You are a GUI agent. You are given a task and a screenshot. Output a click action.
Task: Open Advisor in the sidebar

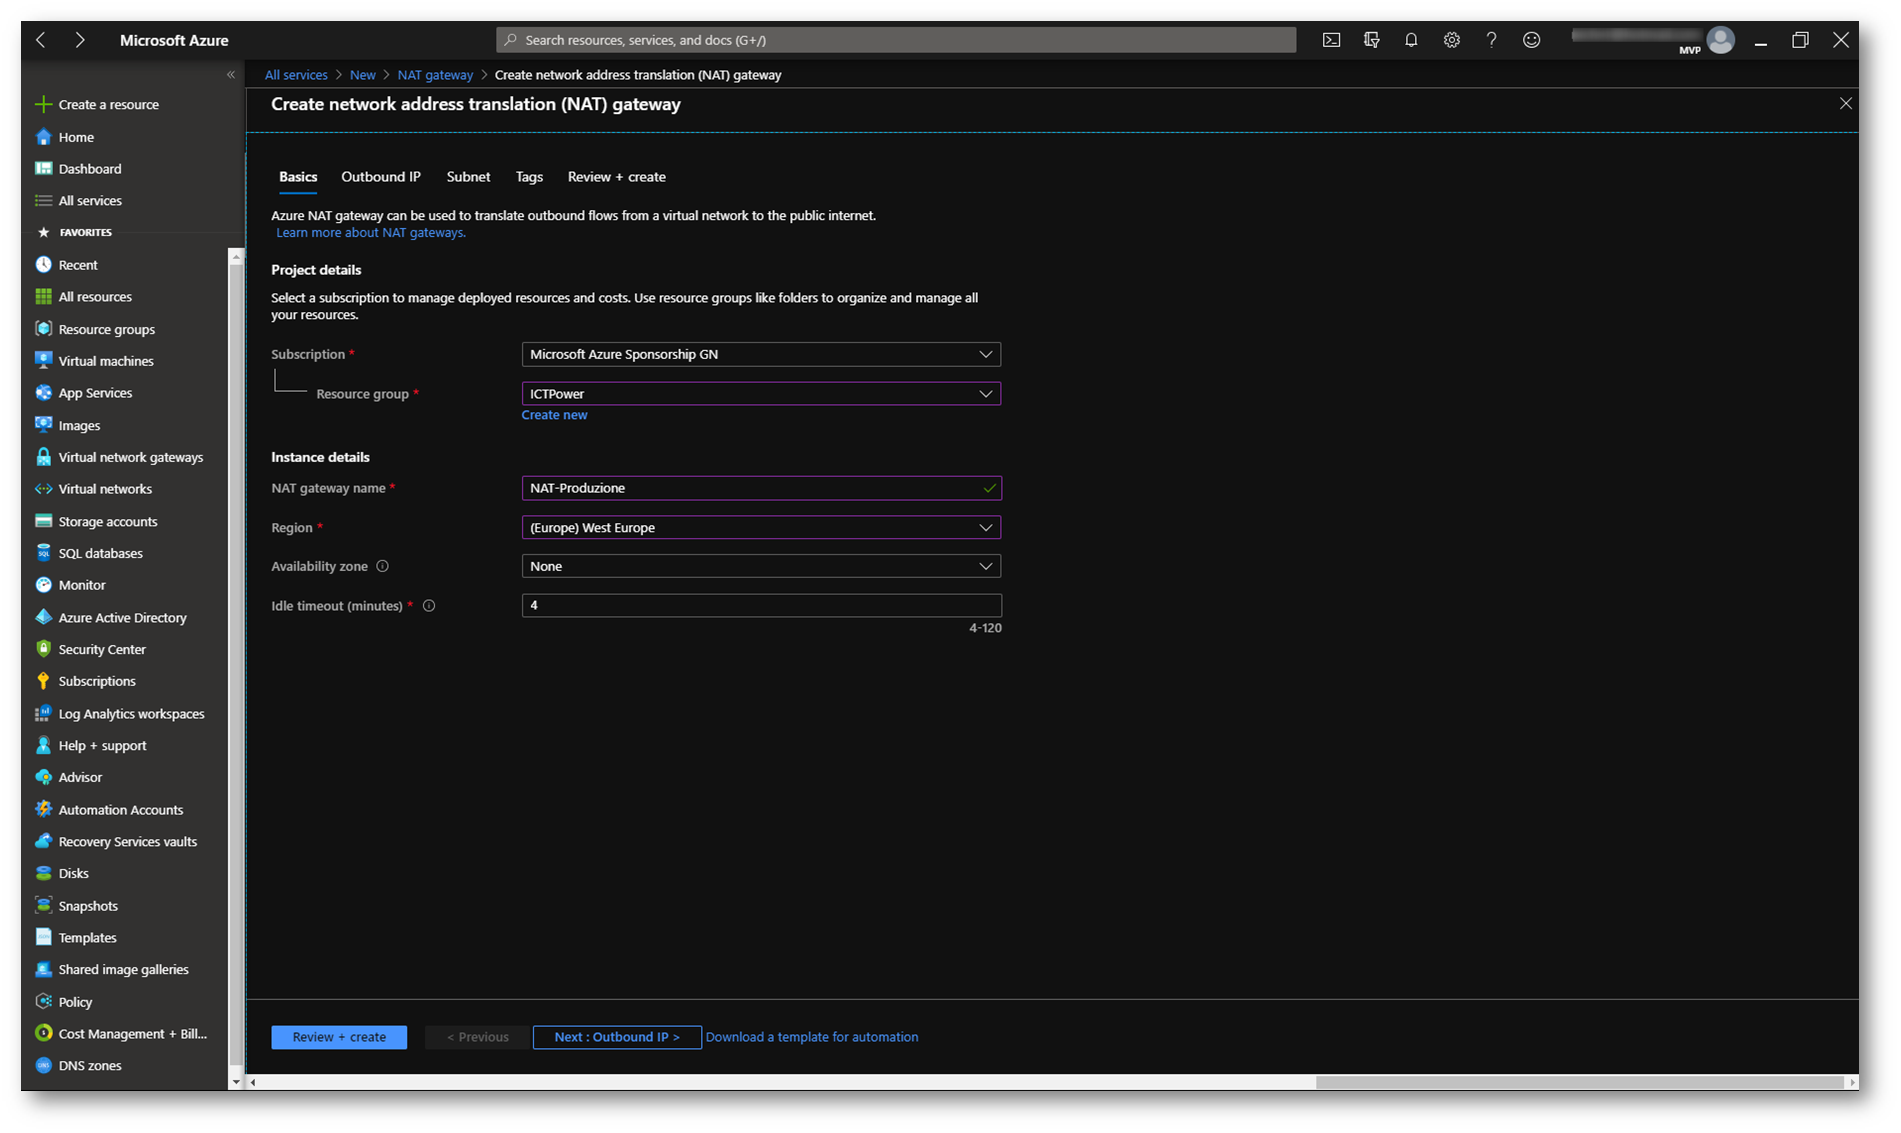pyautogui.click(x=80, y=777)
